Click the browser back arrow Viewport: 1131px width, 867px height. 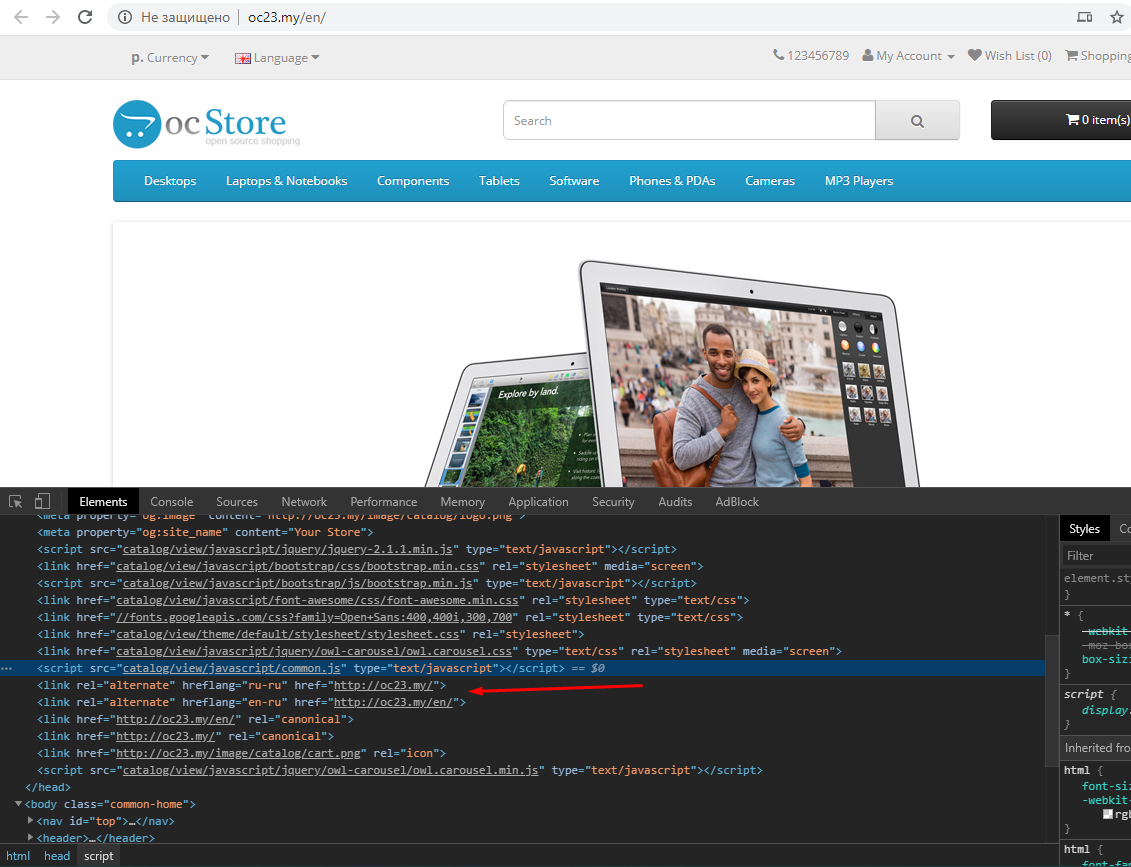point(21,17)
